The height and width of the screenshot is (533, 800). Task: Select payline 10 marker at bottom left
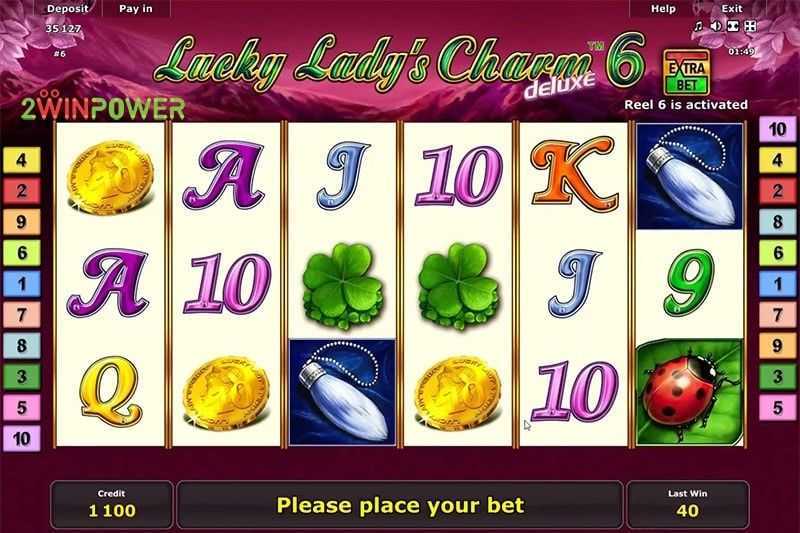click(x=21, y=439)
